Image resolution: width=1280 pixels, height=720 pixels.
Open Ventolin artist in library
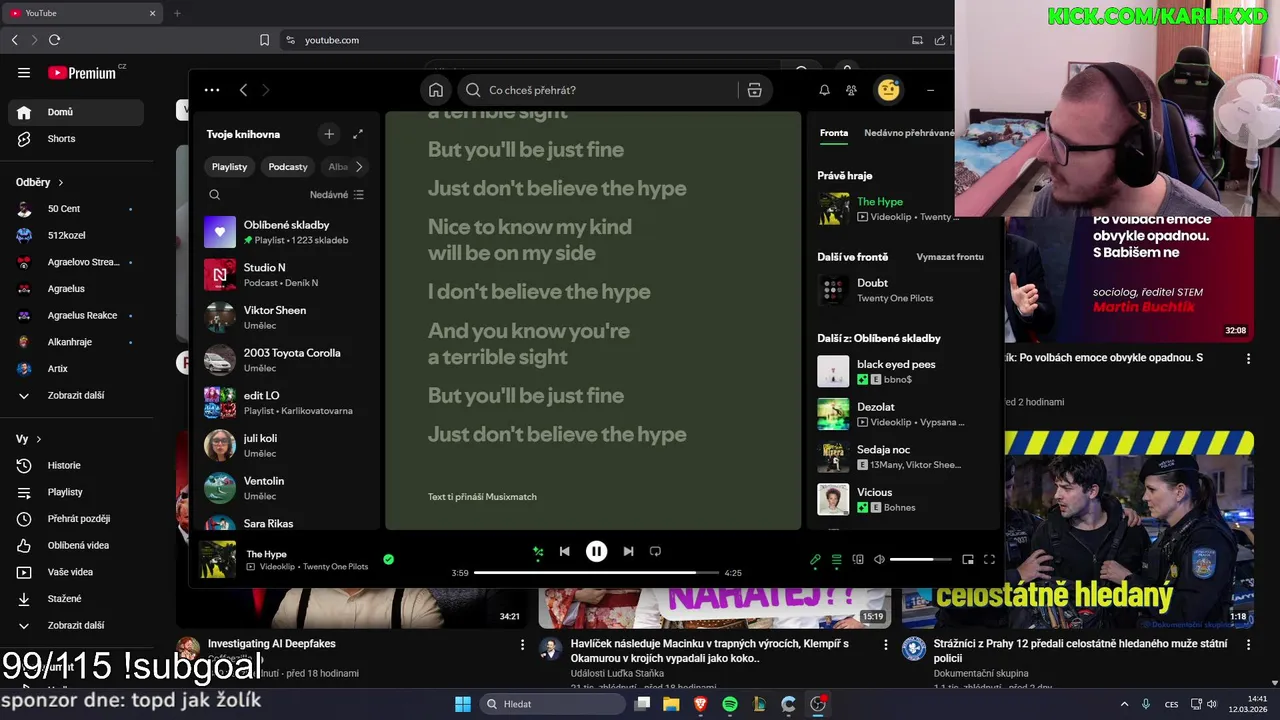tap(284, 488)
